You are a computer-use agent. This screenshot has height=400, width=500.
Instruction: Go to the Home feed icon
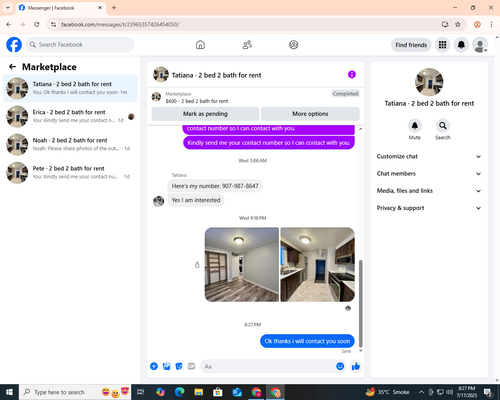pos(200,45)
